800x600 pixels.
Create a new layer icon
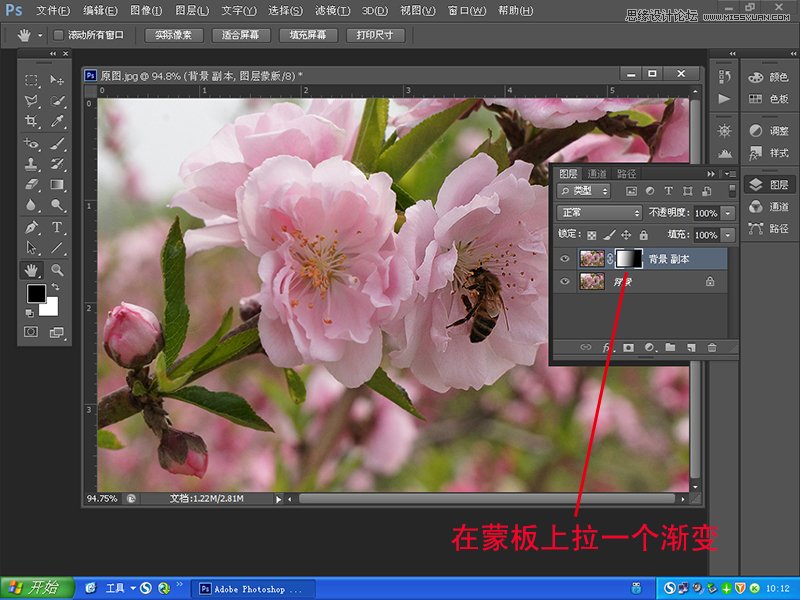click(691, 347)
